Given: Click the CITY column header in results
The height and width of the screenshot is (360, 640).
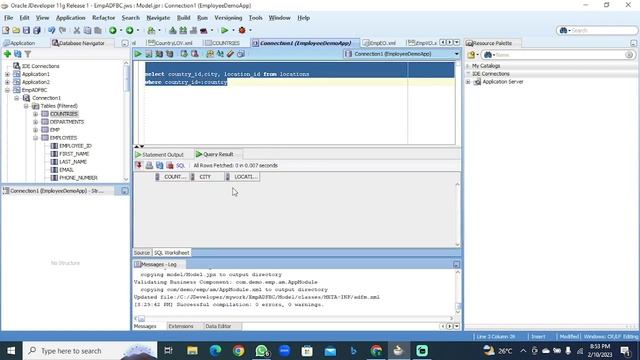Looking at the screenshot, I should [207, 177].
